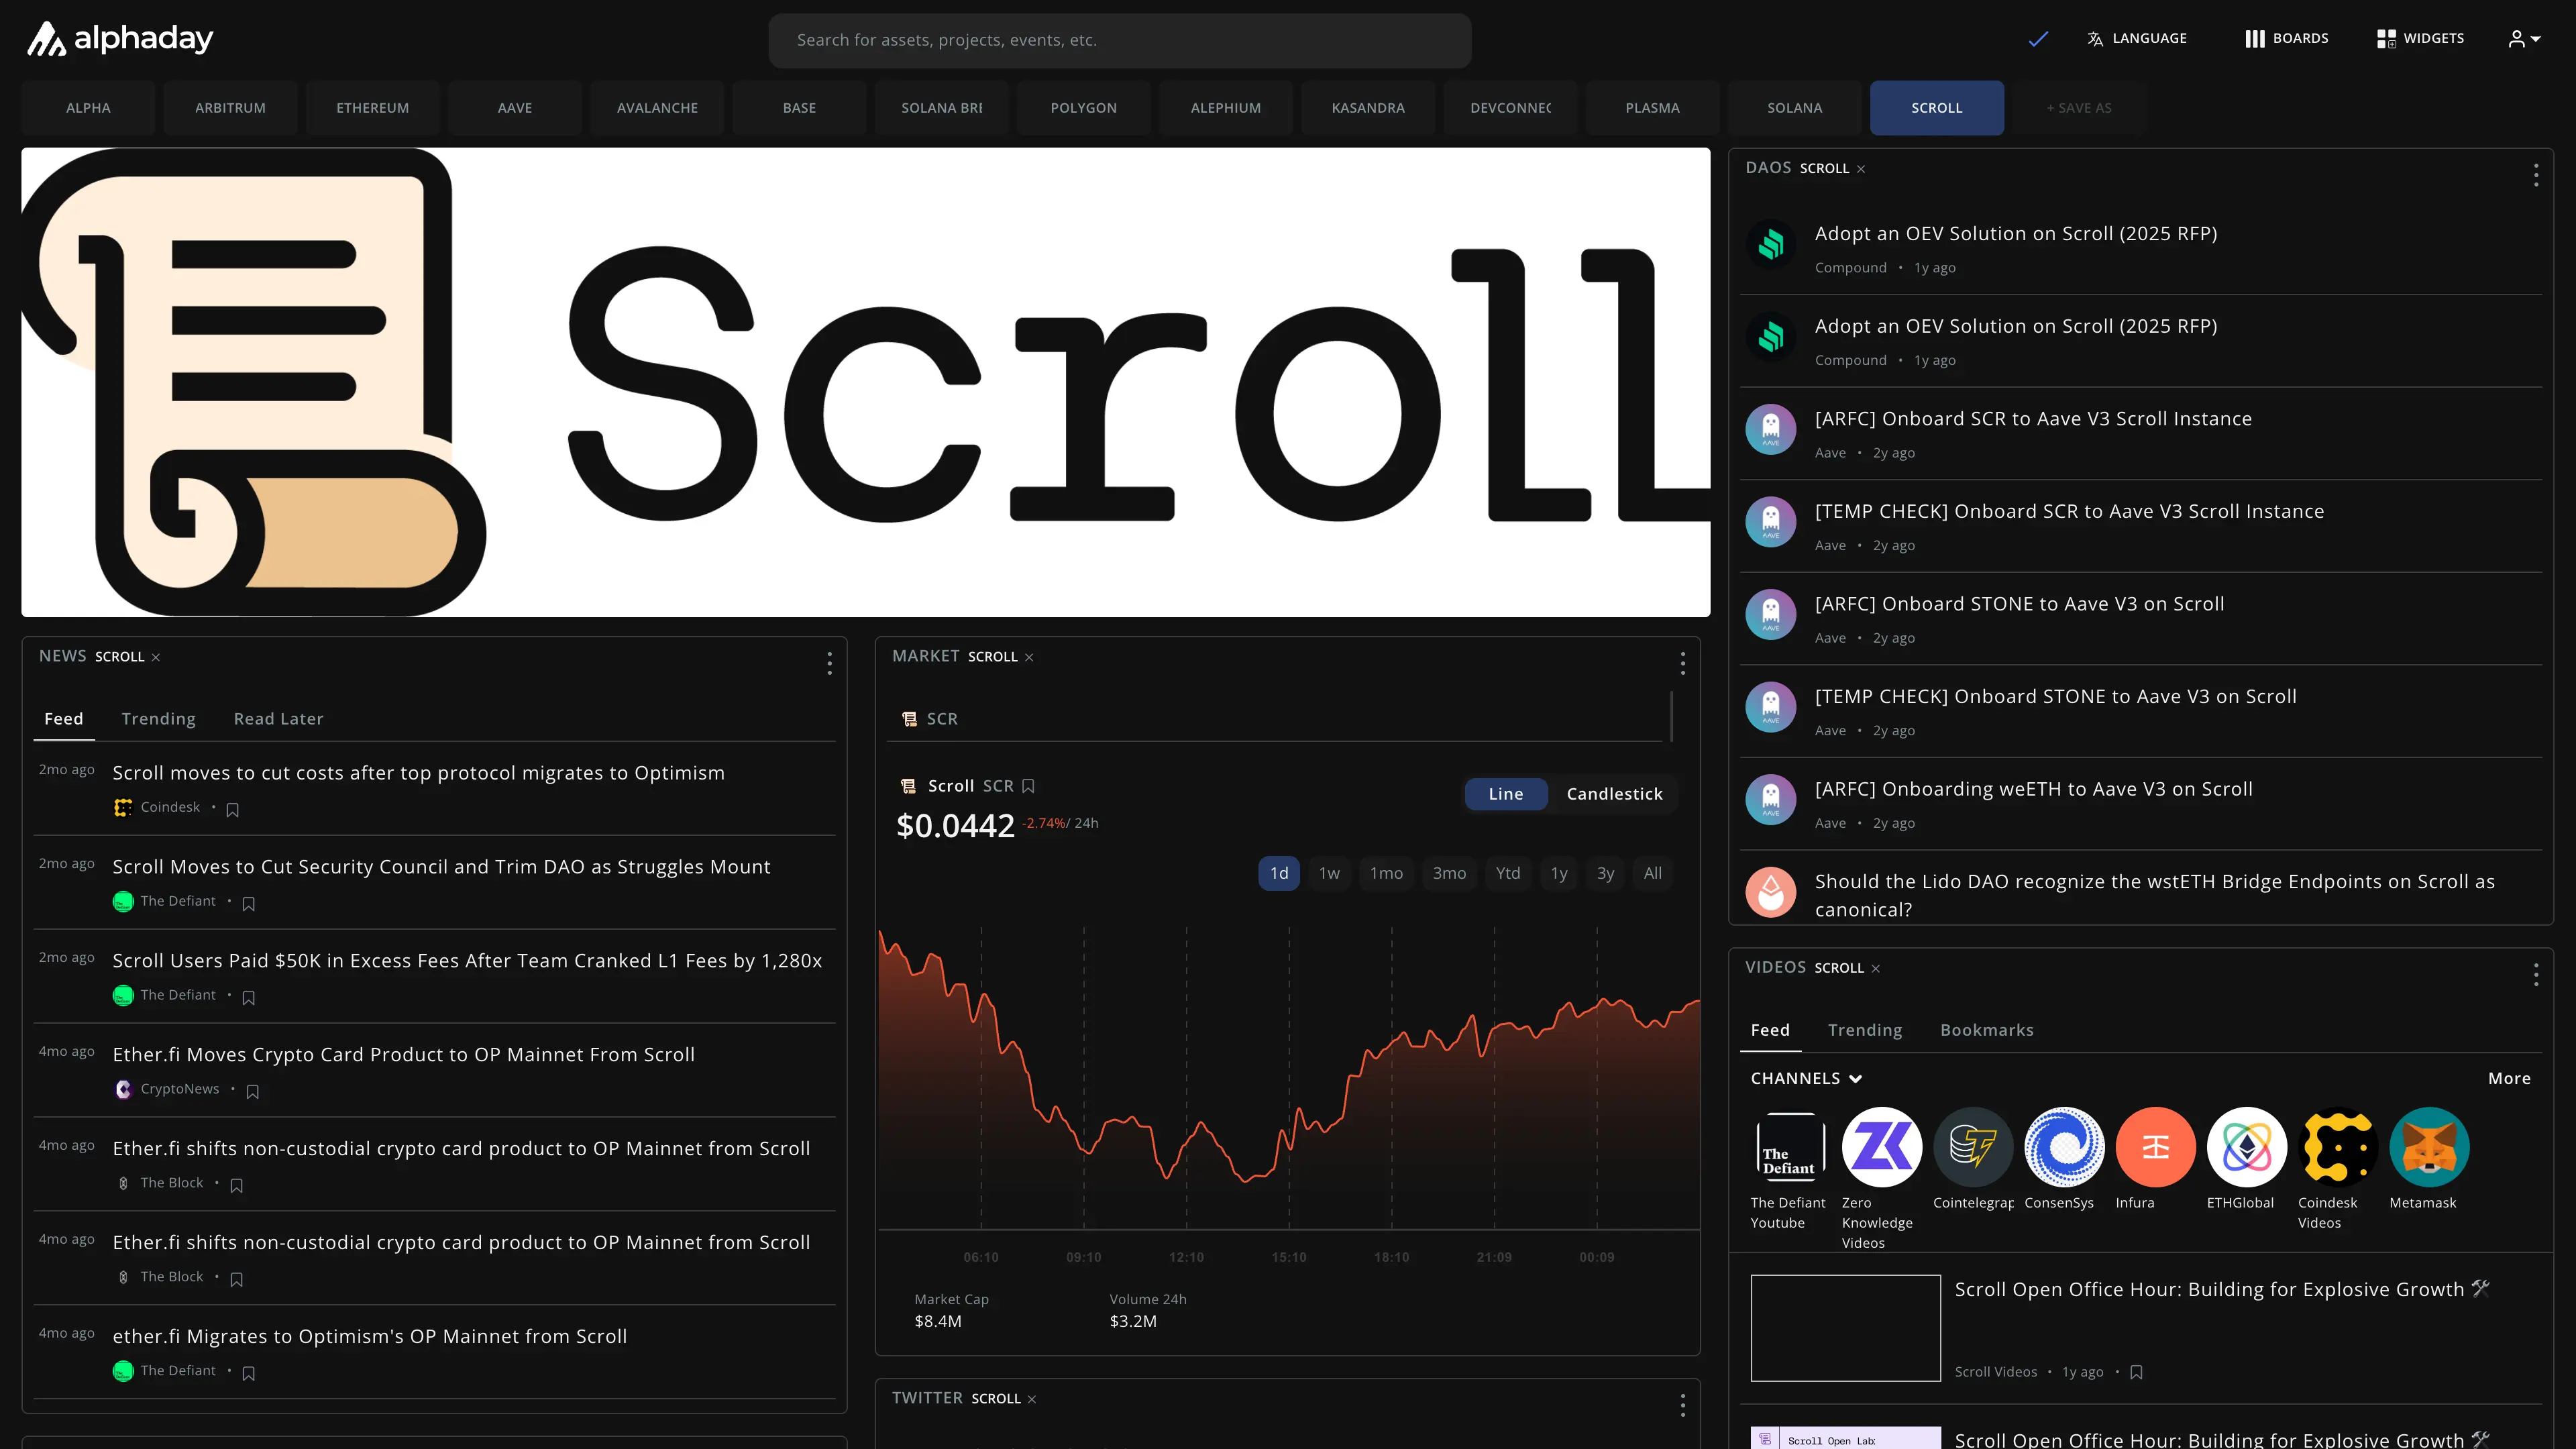Switch to the Ethereum board tab
2576x1449 pixels.
pos(372,108)
